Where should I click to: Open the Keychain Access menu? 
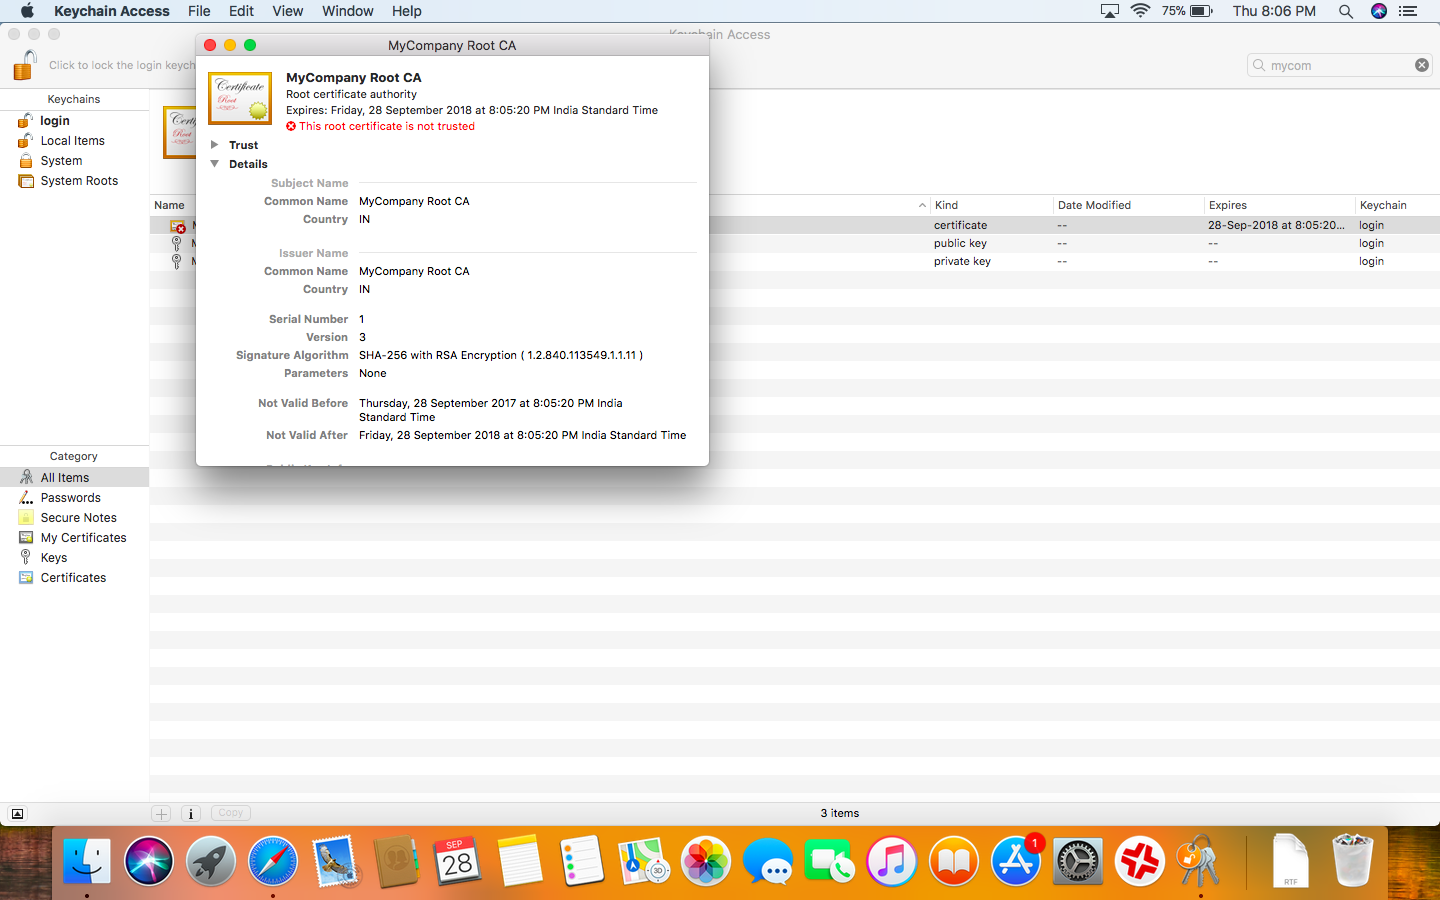(112, 11)
